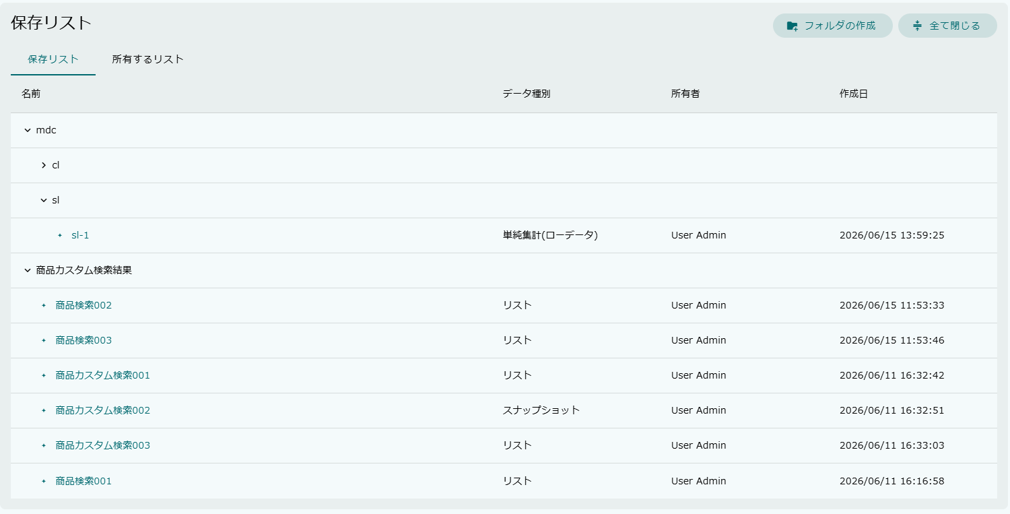This screenshot has width=1010, height=514.
Task: Select the 商品カスタム検索結果 folder name
Action: click(84, 271)
